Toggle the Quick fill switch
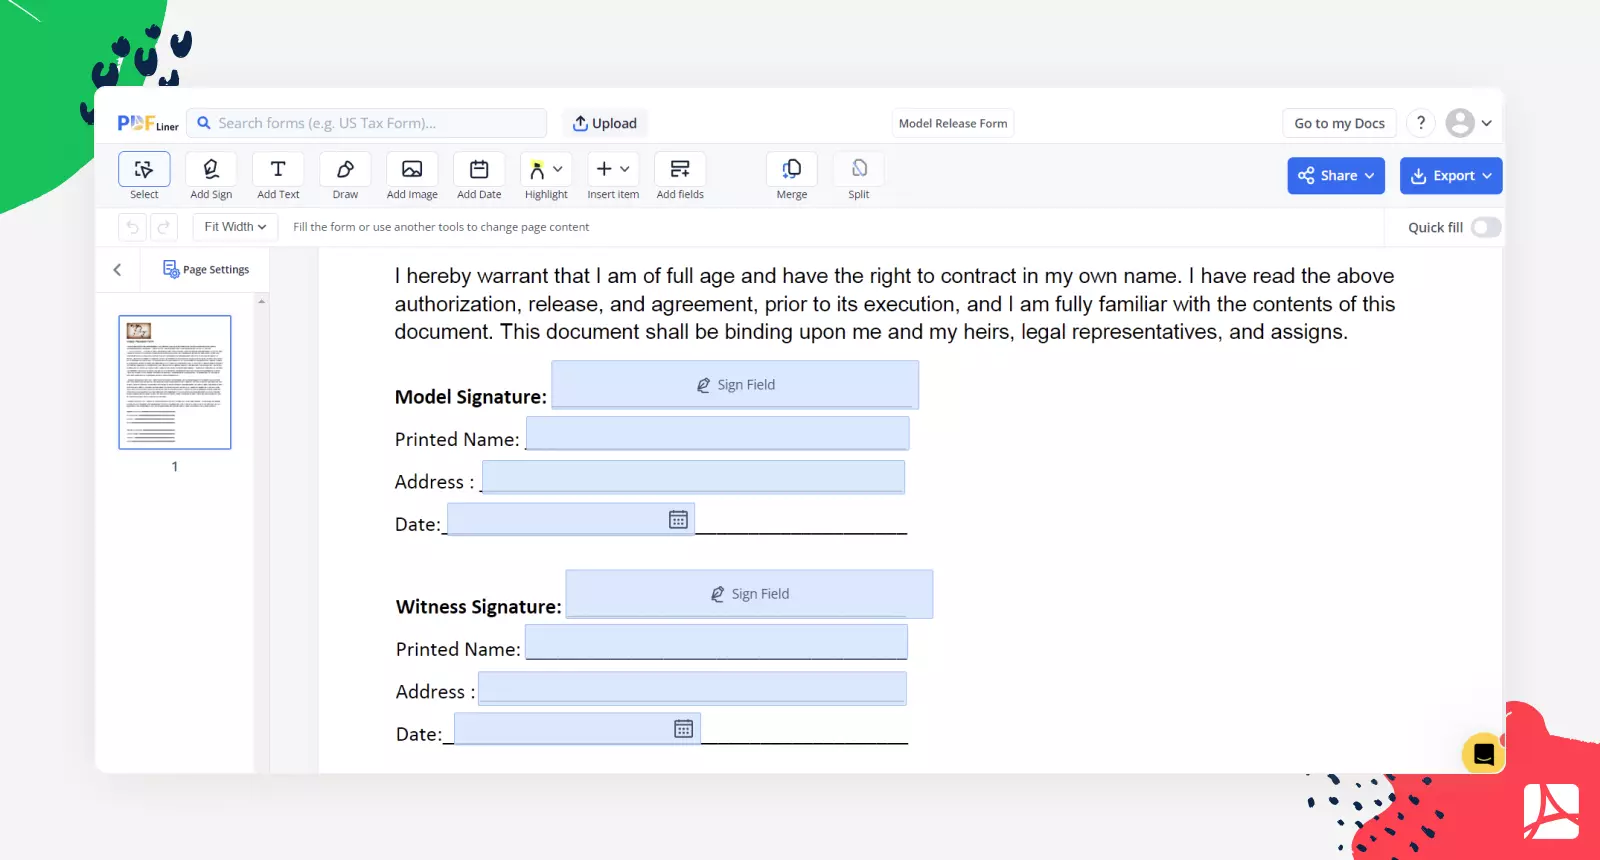 pyautogui.click(x=1486, y=227)
